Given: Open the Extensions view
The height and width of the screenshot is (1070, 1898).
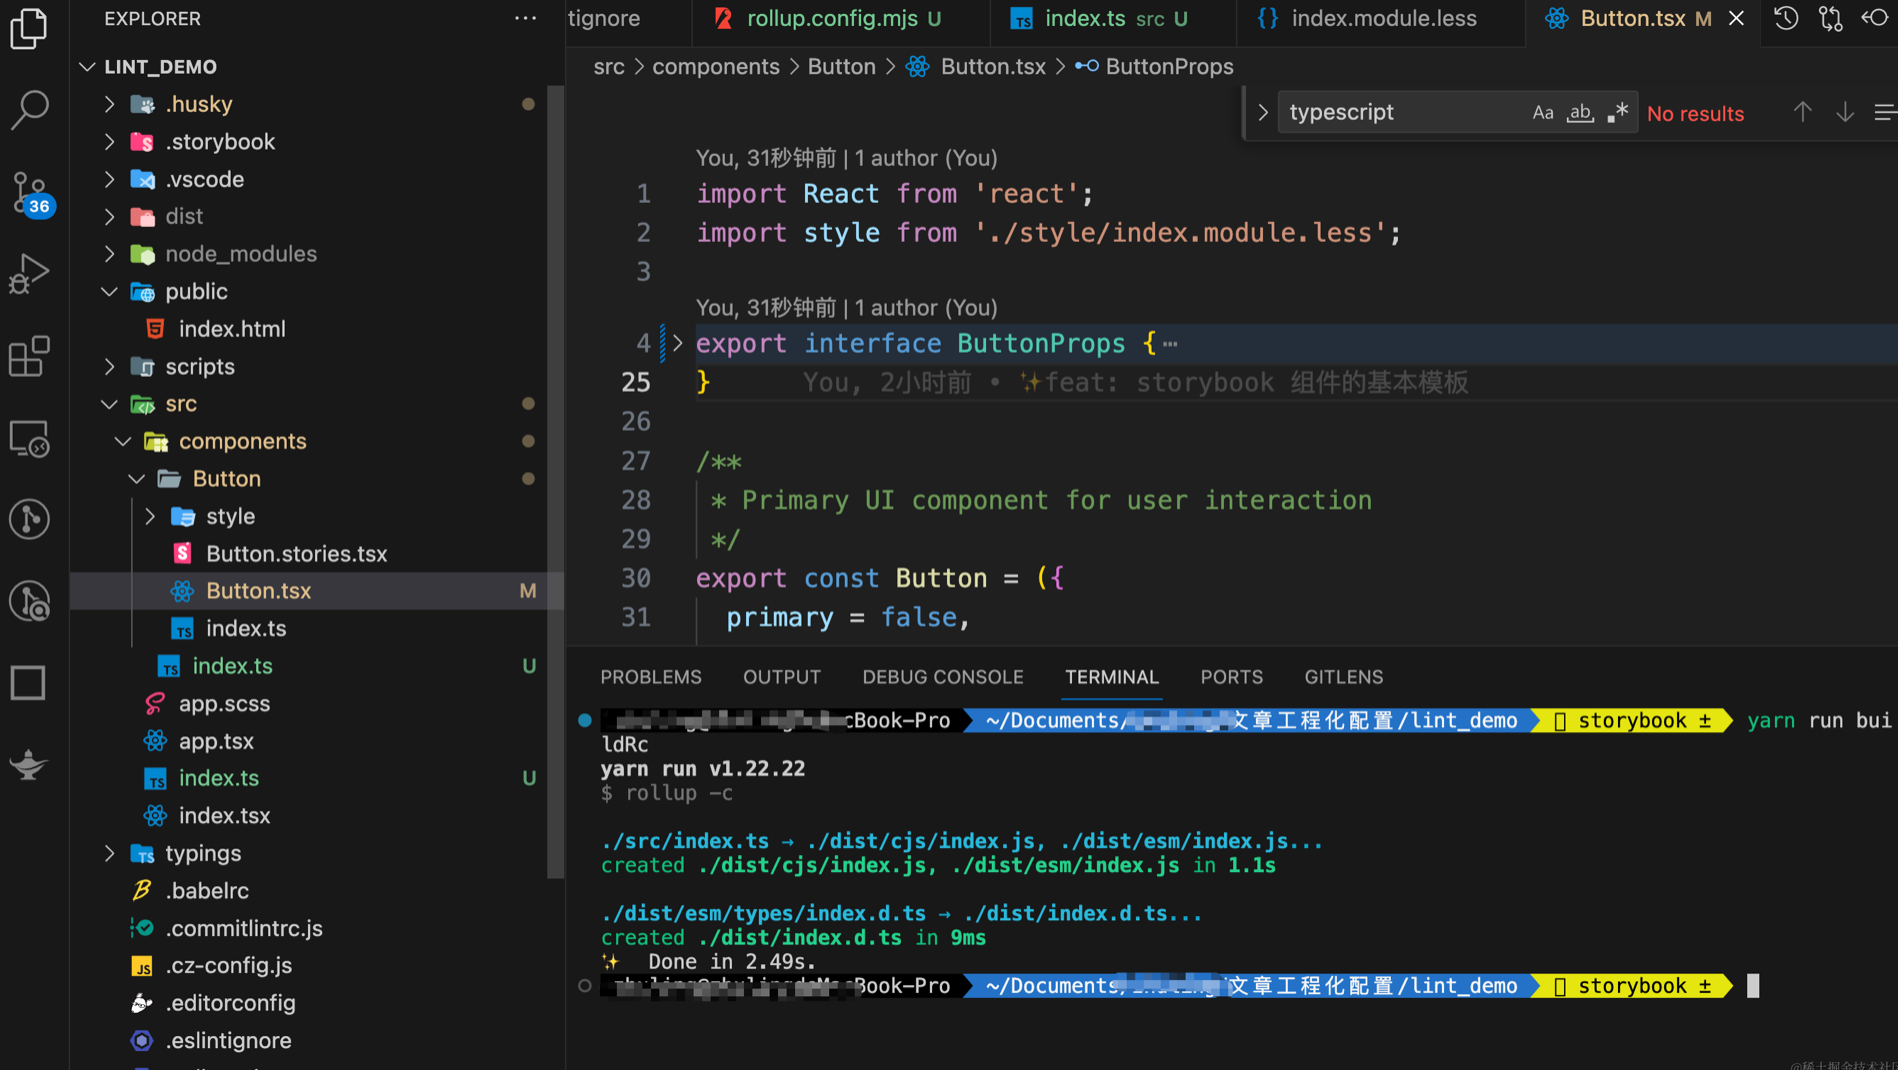Looking at the screenshot, I should coord(29,356).
